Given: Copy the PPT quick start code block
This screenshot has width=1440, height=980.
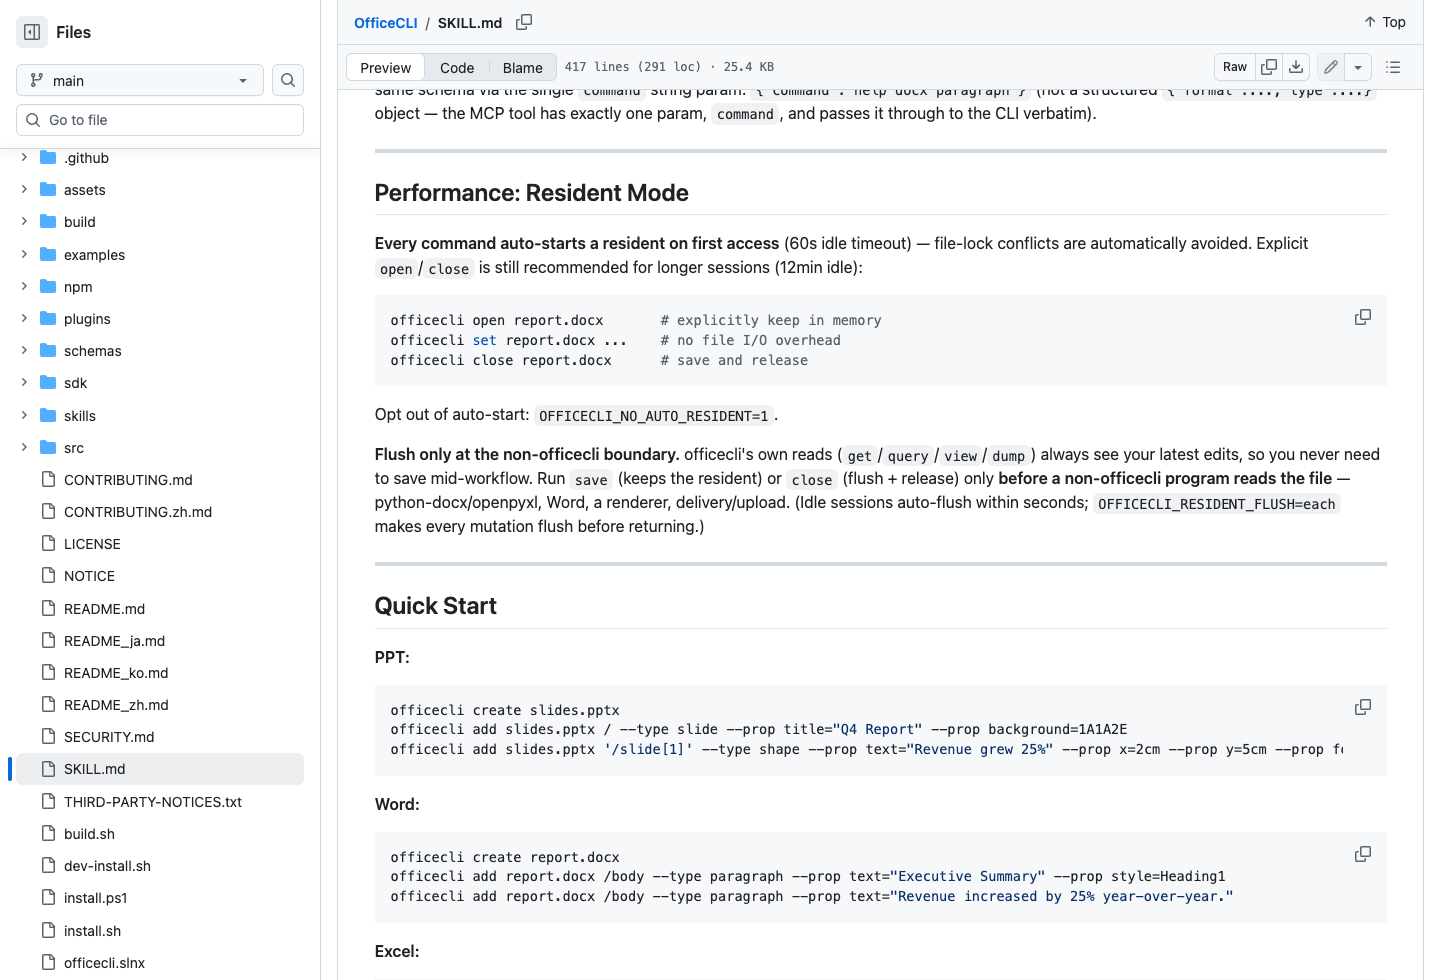Looking at the screenshot, I should coord(1363,707).
